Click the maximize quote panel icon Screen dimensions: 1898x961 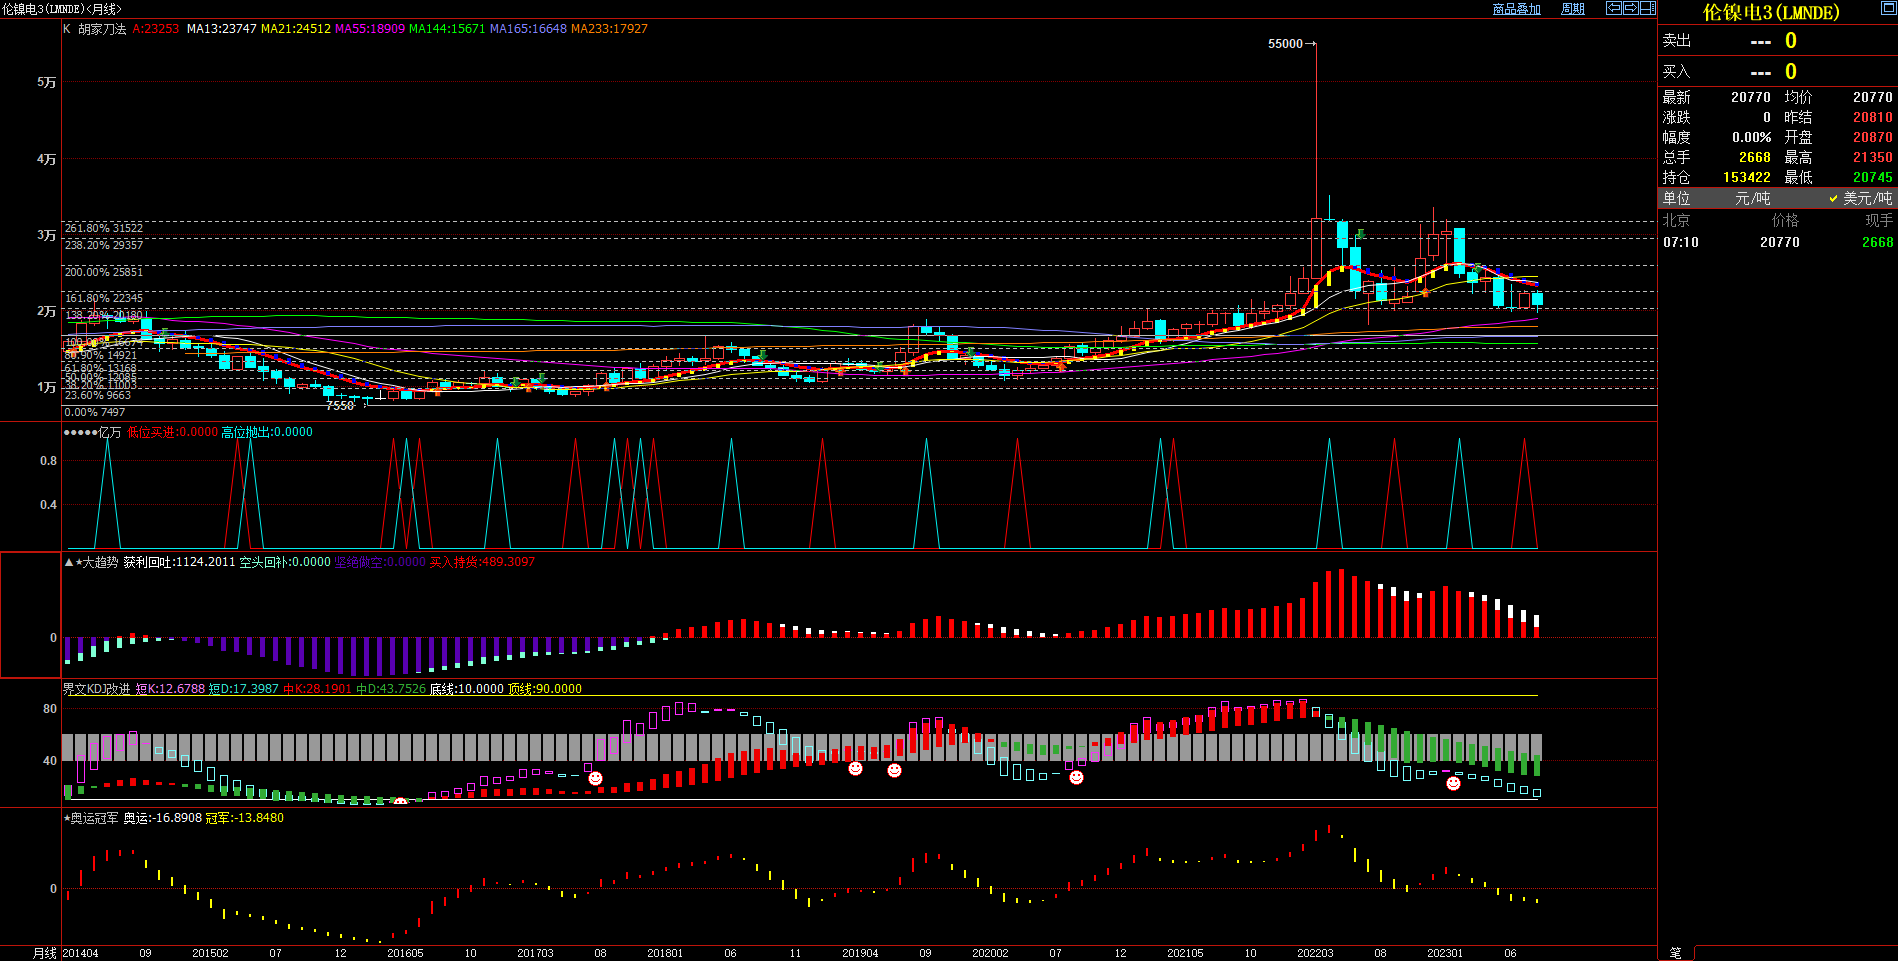tap(1887, 8)
